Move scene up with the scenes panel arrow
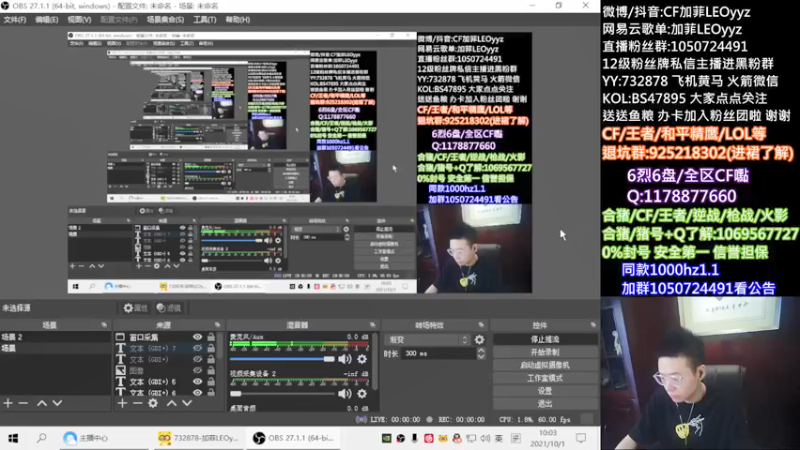800x450 pixels. (42, 403)
